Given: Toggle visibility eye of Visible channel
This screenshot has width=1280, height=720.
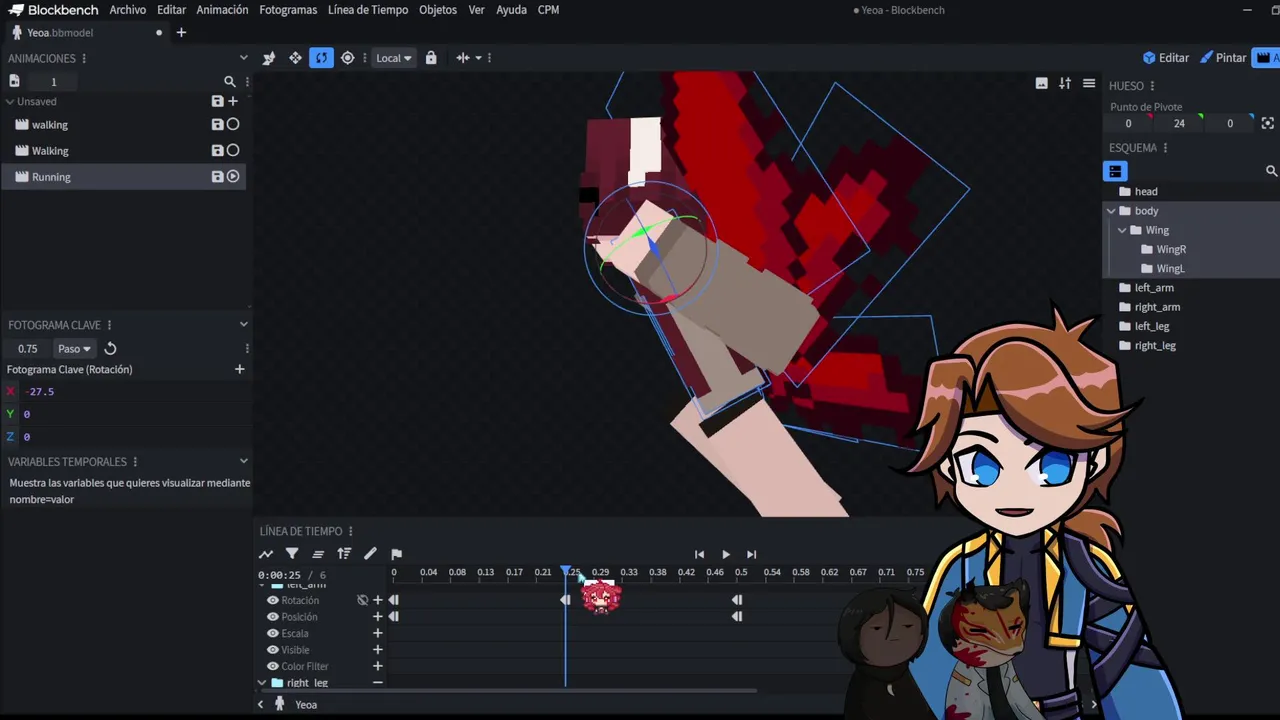Looking at the screenshot, I should coord(272,650).
